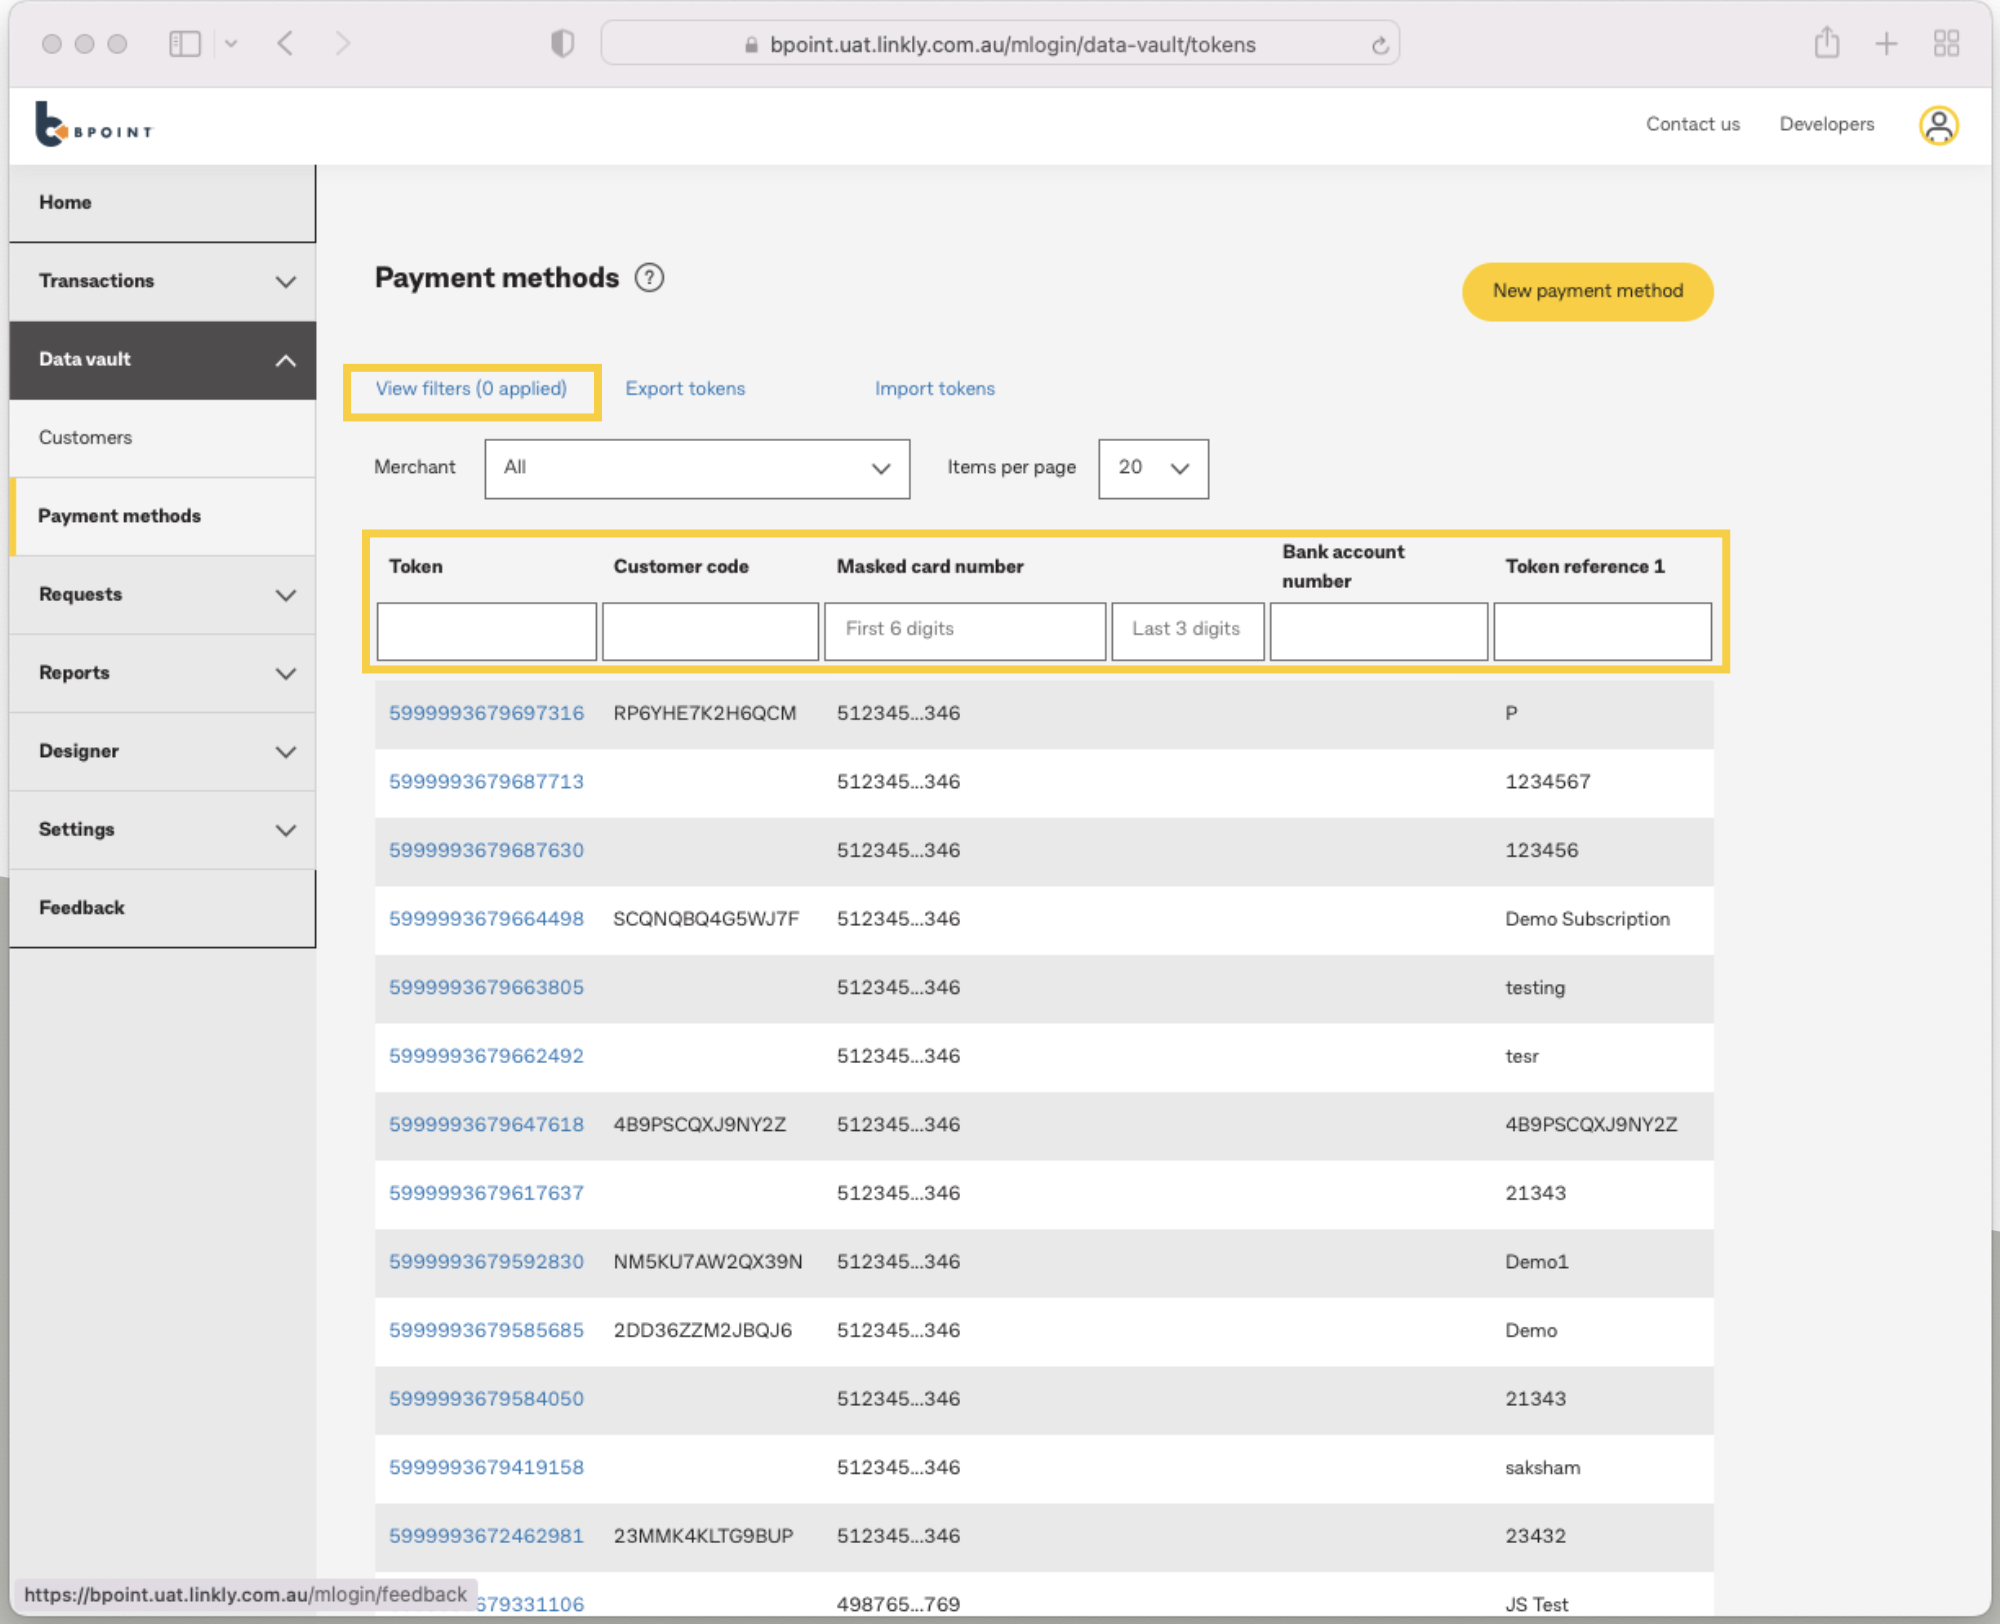Expand the Reports section
The height and width of the screenshot is (1624, 2000).
pos(162,673)
